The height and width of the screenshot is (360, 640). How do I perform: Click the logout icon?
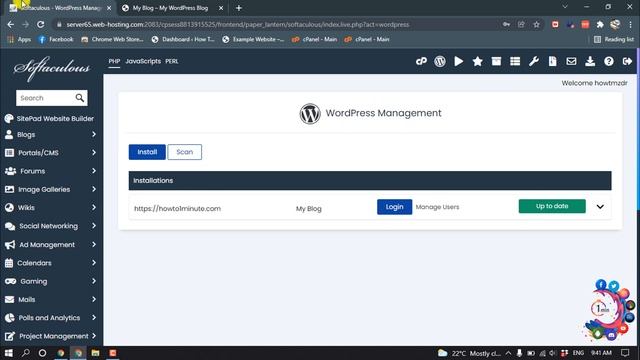[627, 61]
